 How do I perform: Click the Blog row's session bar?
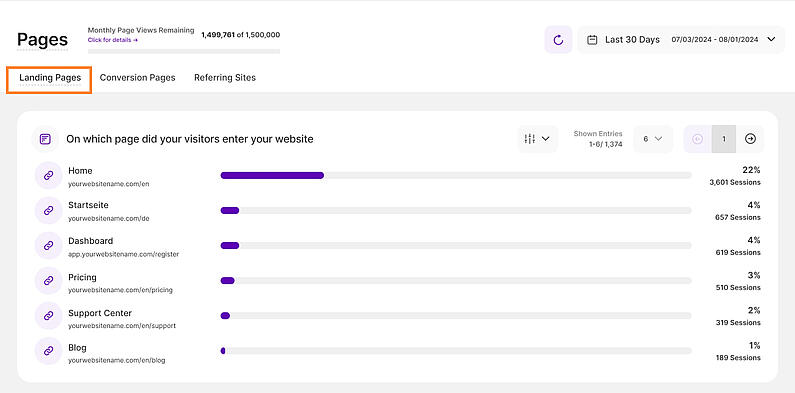pyautogui.click(x=456, y=350)
